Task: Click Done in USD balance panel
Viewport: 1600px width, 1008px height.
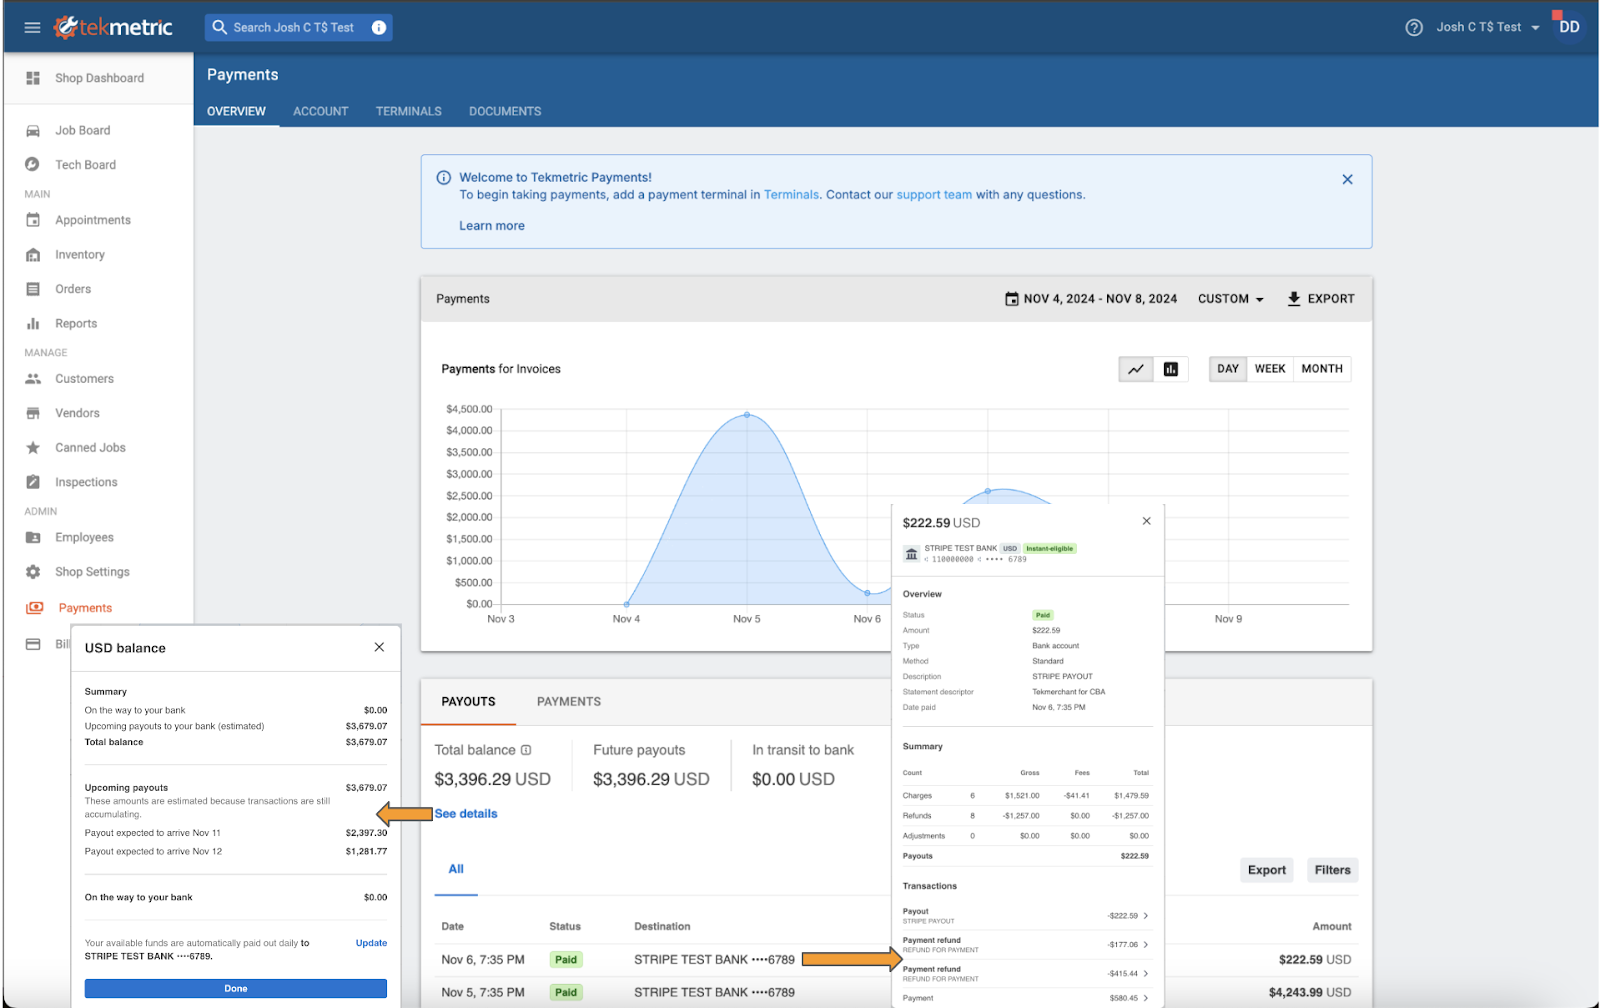Action: point(236,988)
